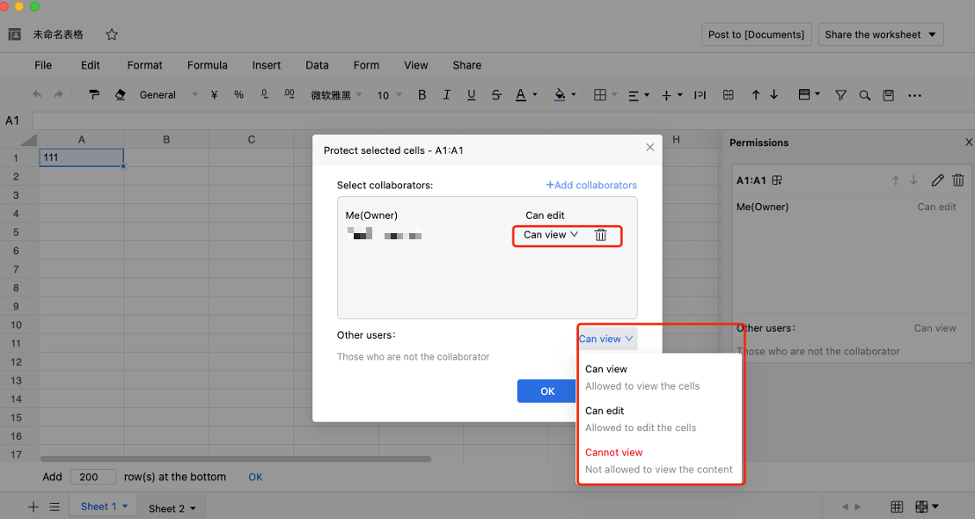Toggle underline formatting
The image size is (976, 520).
pyautogui.click(x=471, y=95)
